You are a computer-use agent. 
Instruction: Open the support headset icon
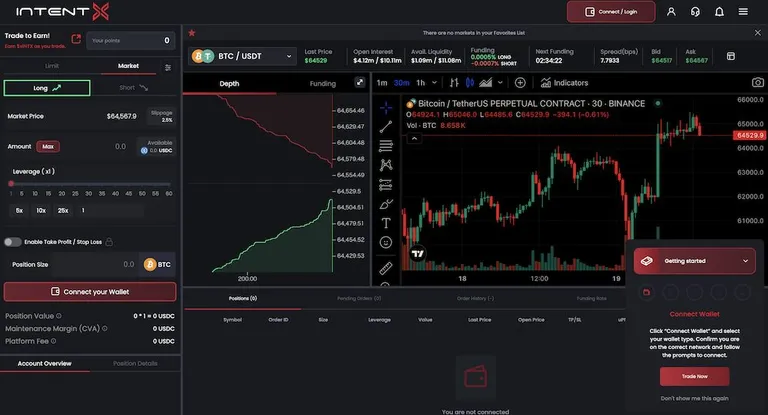click(x=695, y=12)
